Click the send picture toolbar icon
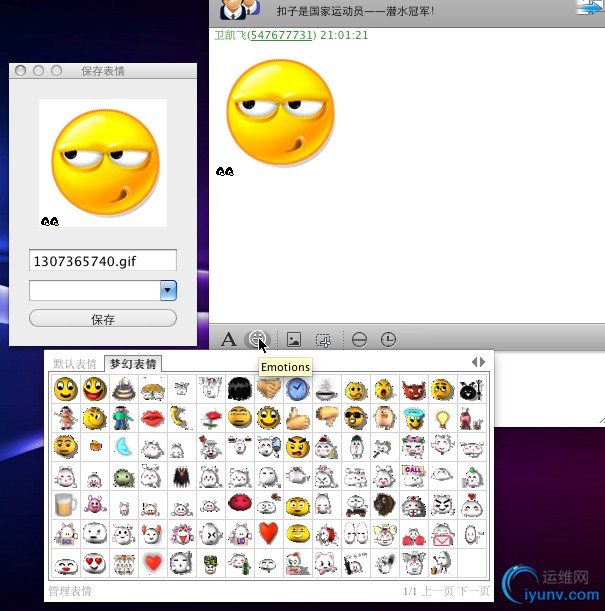 point(294,339)
